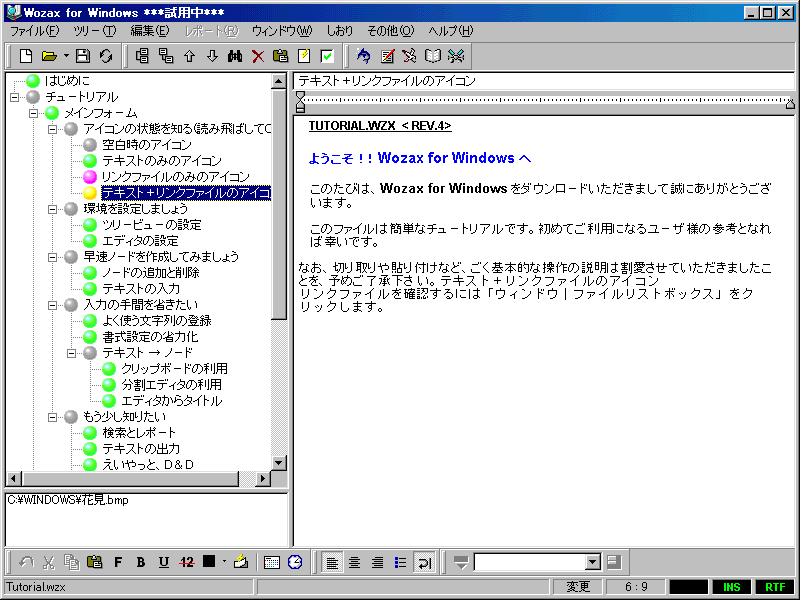This screenshot has width=800, height=600.
Task: Open the ウィンドウ(W) menu
Action: (x=282, y=31)
